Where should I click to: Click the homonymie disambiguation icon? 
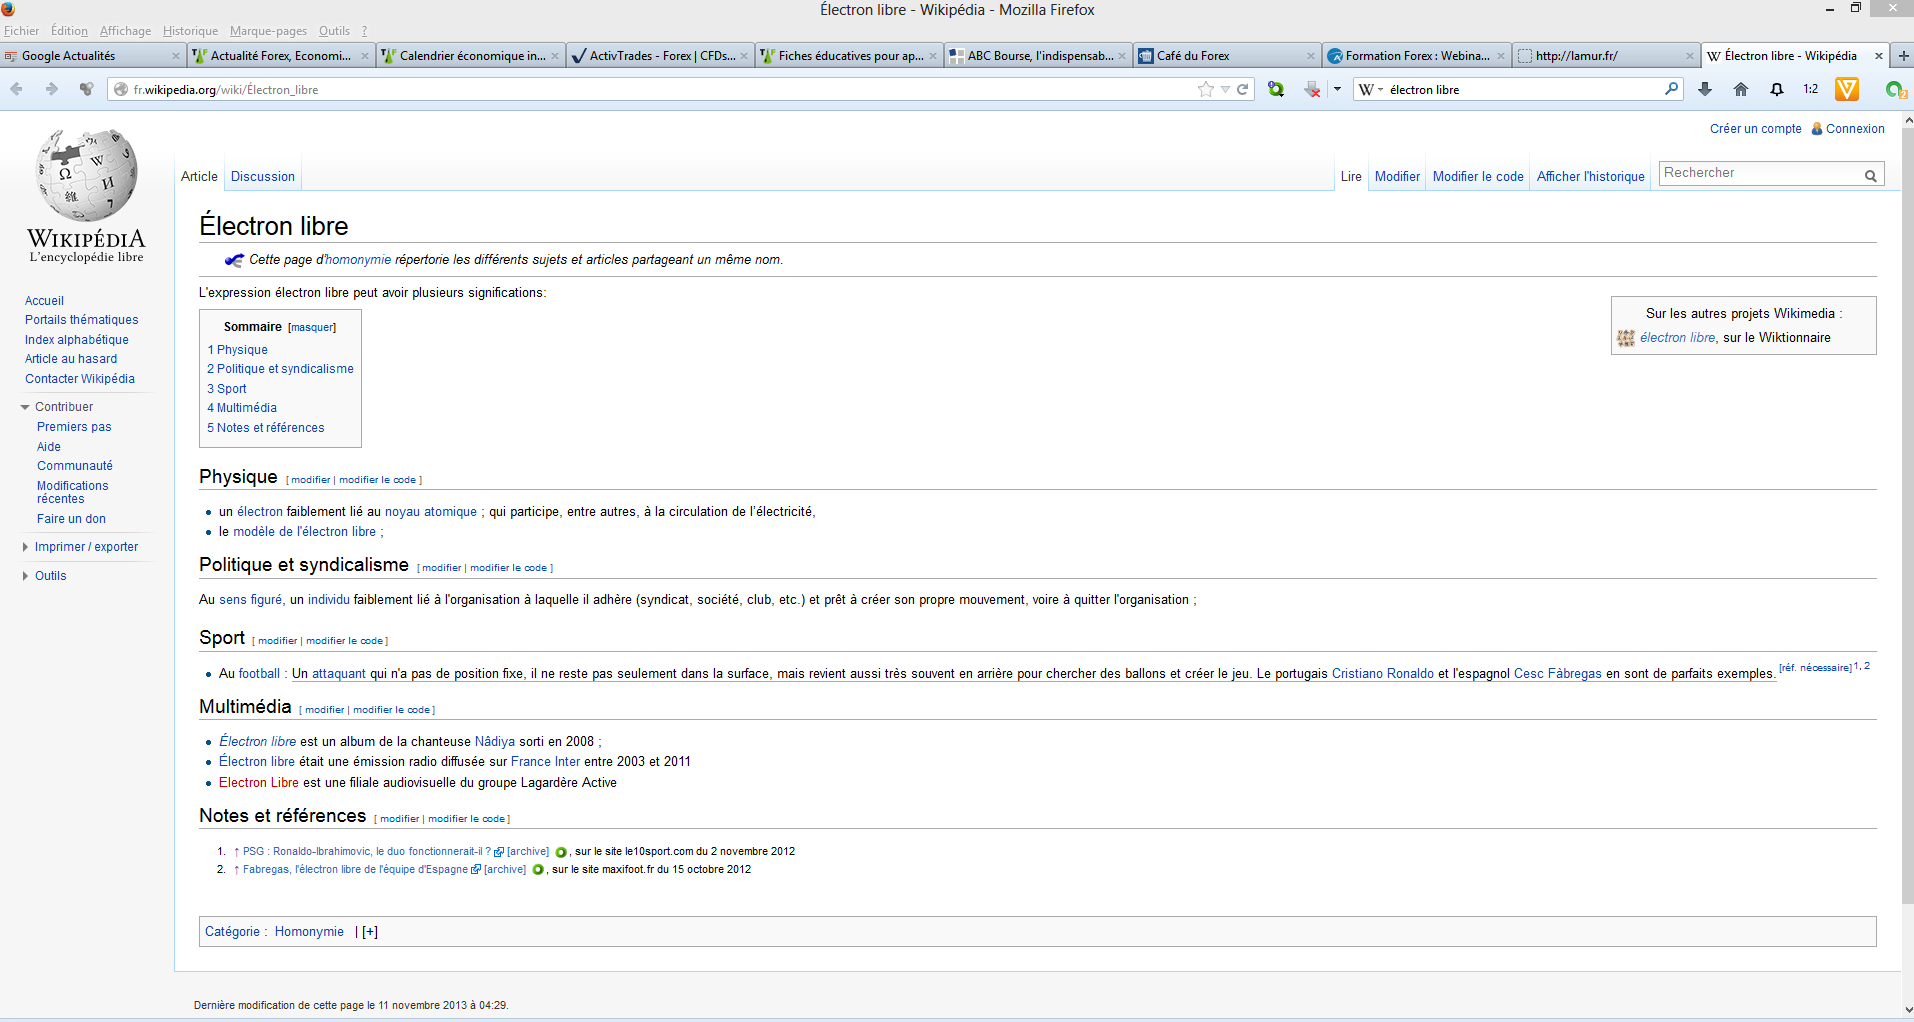coord(234,260)
